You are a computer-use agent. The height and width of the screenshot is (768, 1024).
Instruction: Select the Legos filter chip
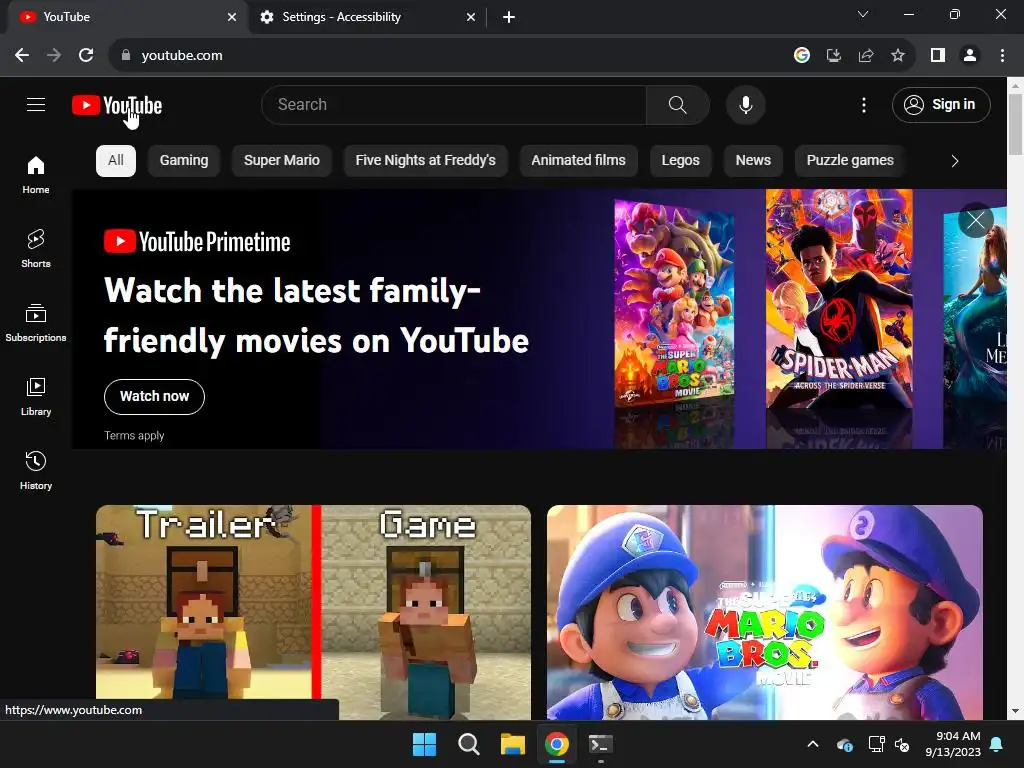point(680,161)
